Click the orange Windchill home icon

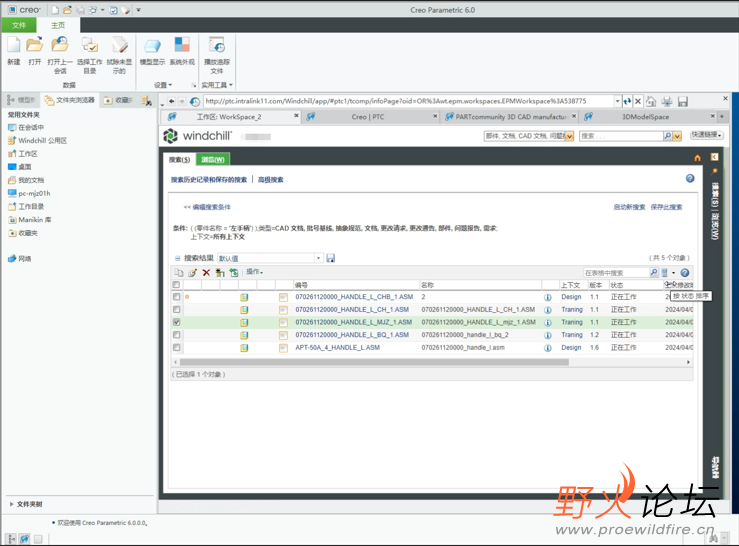(x=698, y=158)
